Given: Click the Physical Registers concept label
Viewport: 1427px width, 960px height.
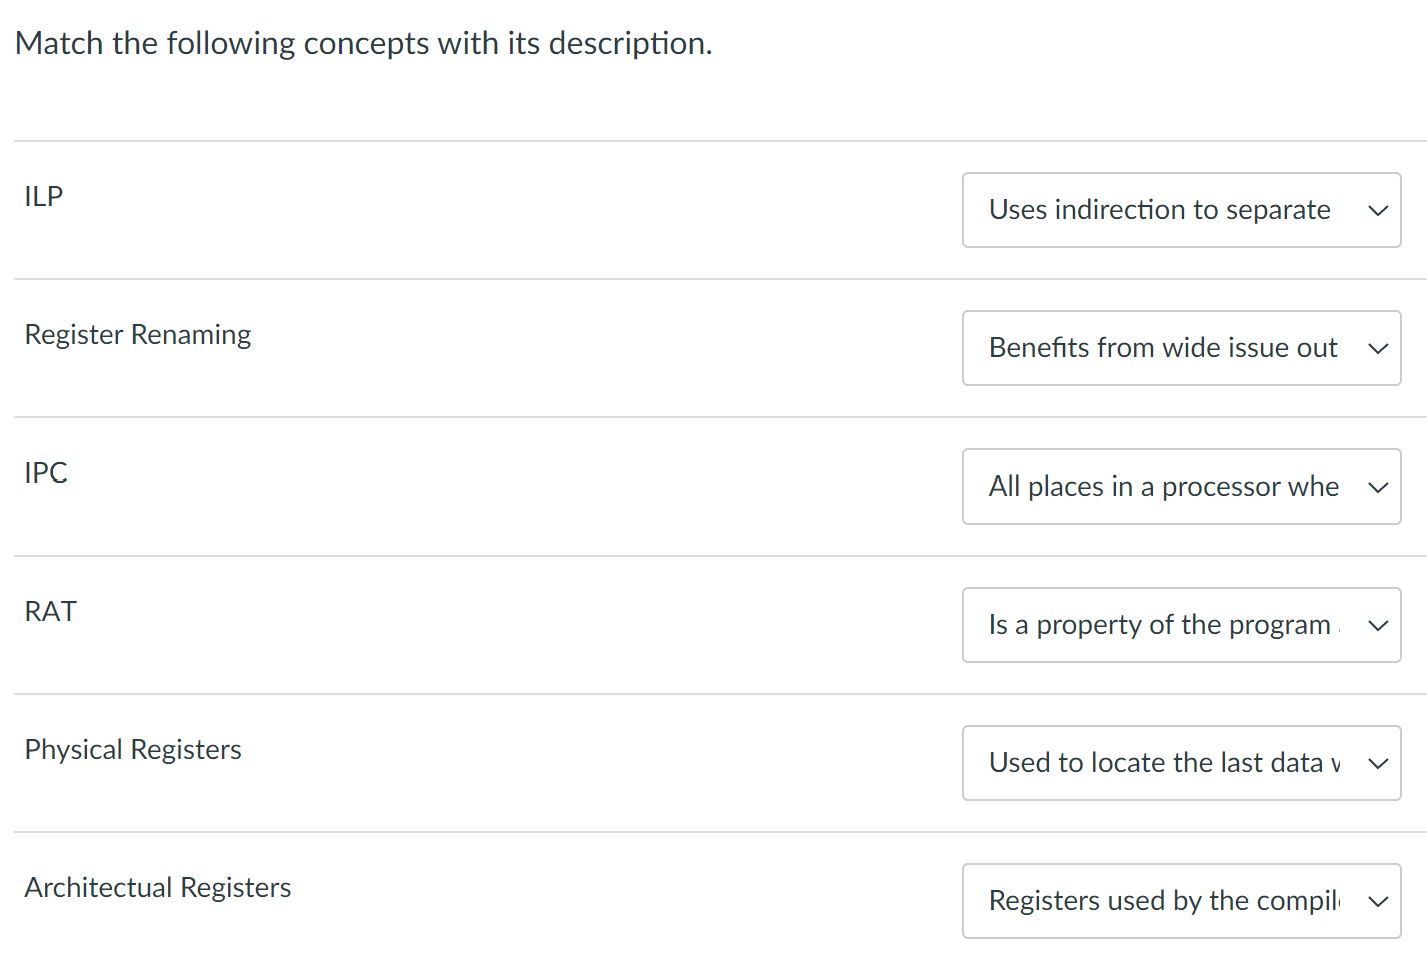Looking at the screenshot, I should click(133, 750).
